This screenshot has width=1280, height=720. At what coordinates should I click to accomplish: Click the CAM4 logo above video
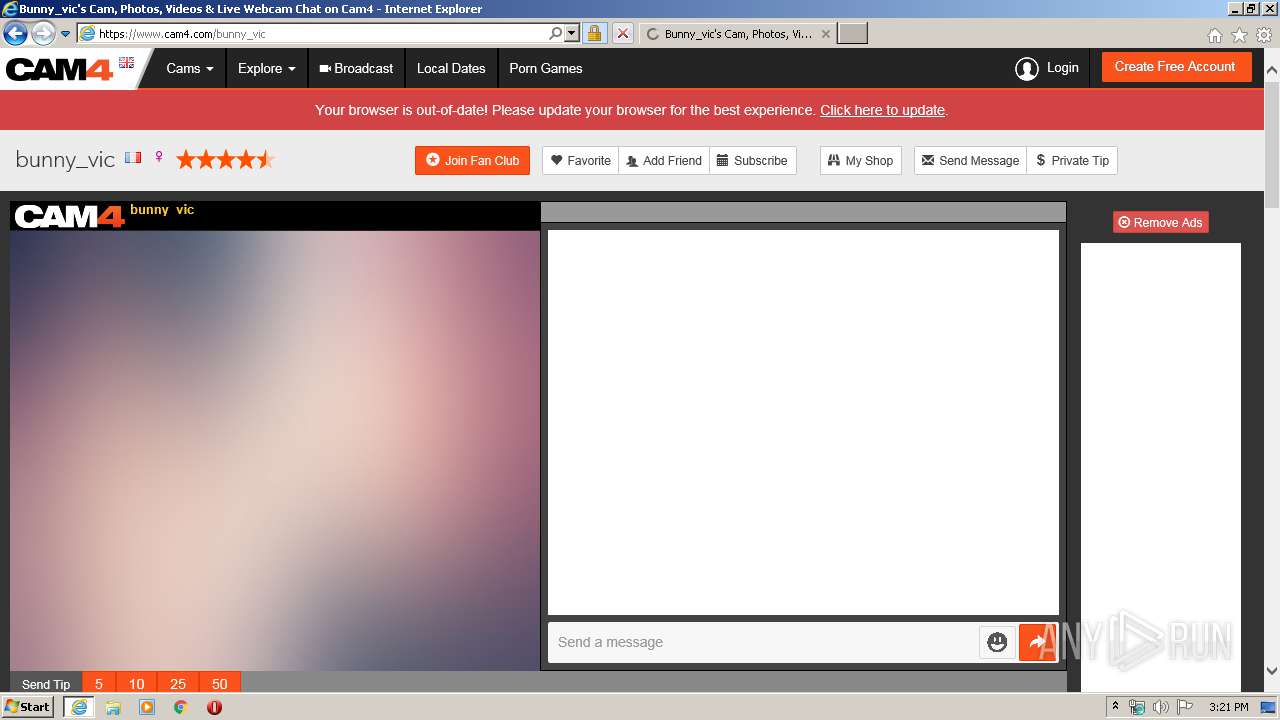69,216
